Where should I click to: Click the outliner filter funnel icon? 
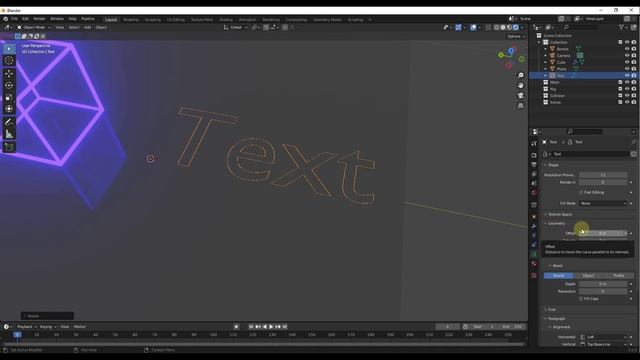tap(621, 27)
